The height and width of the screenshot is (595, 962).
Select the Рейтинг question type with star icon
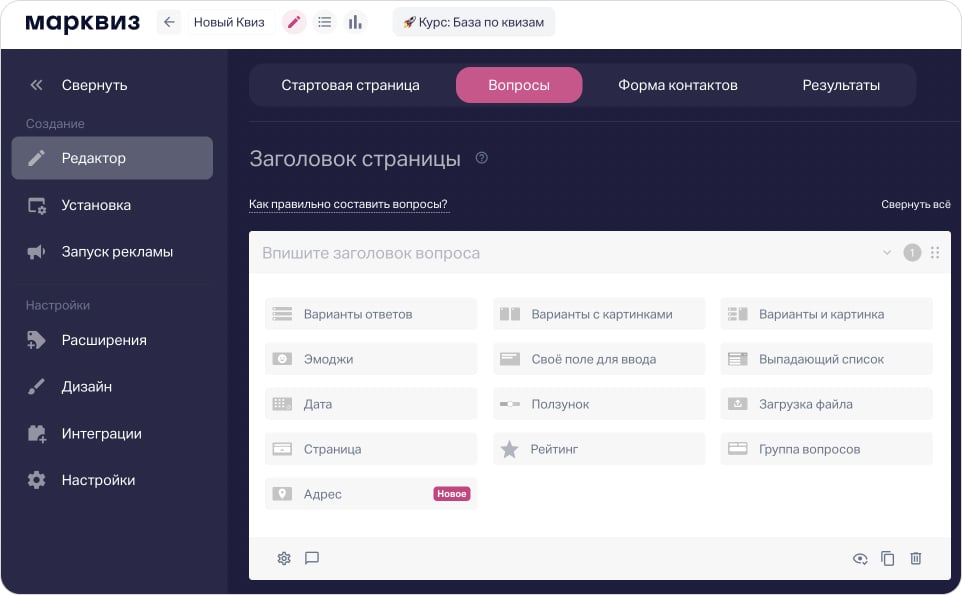598,448
